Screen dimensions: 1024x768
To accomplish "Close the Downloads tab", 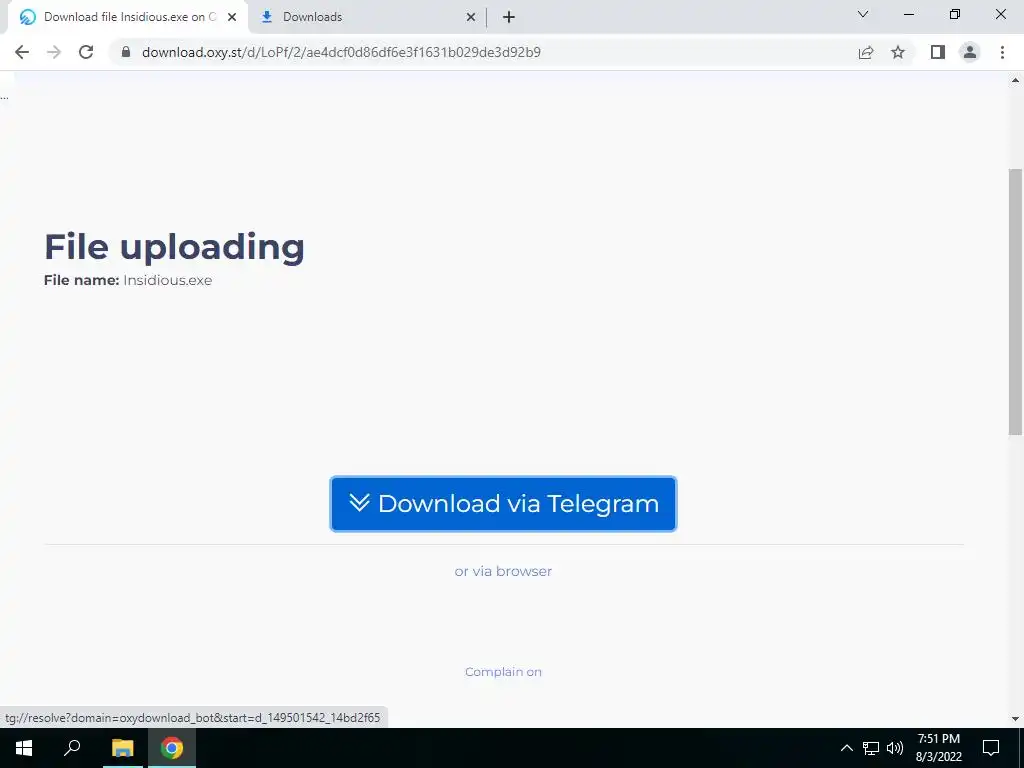I will [x=471, y=17].
